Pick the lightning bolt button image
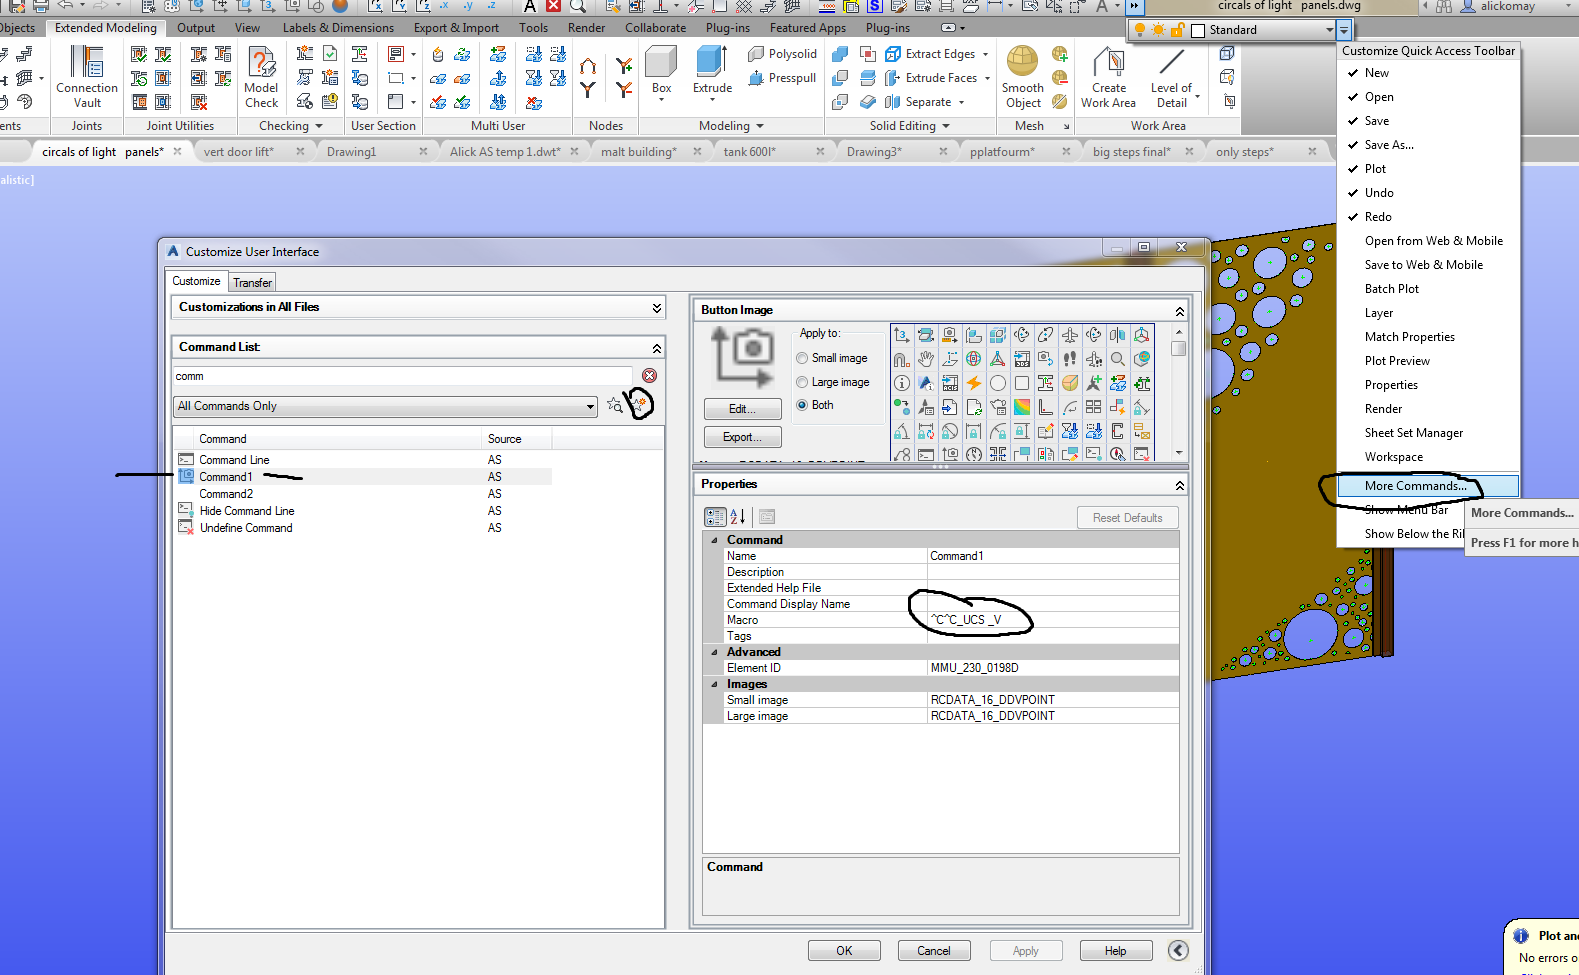The image size is (1579, 975). point(974,383)
